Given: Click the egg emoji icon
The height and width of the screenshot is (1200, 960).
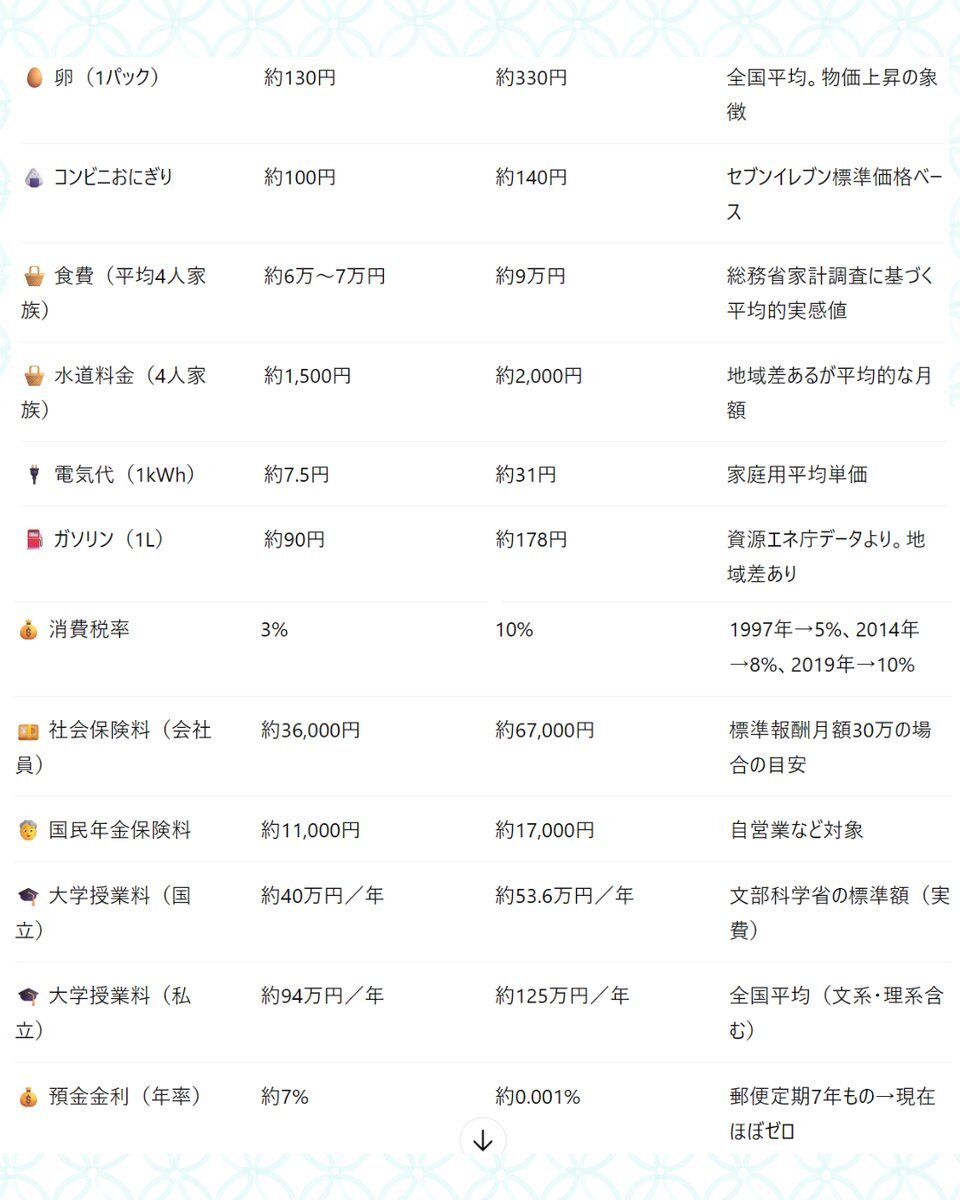Looking at the screenshot, I should pyautogui.click(x=34, y=78).
